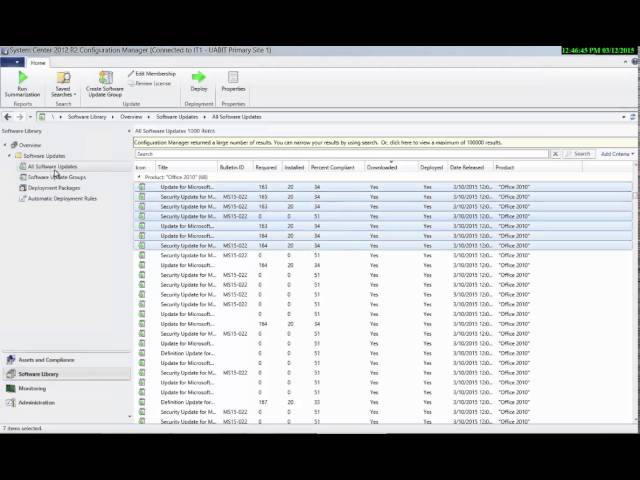Image resolution: width=640 pixels, height=480 pixels.
Task: Click the "7 items selected" status text
Action: point(22,428)
